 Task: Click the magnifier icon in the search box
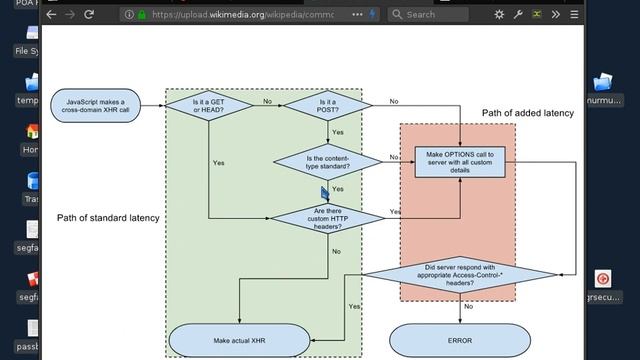pos(397,14)
